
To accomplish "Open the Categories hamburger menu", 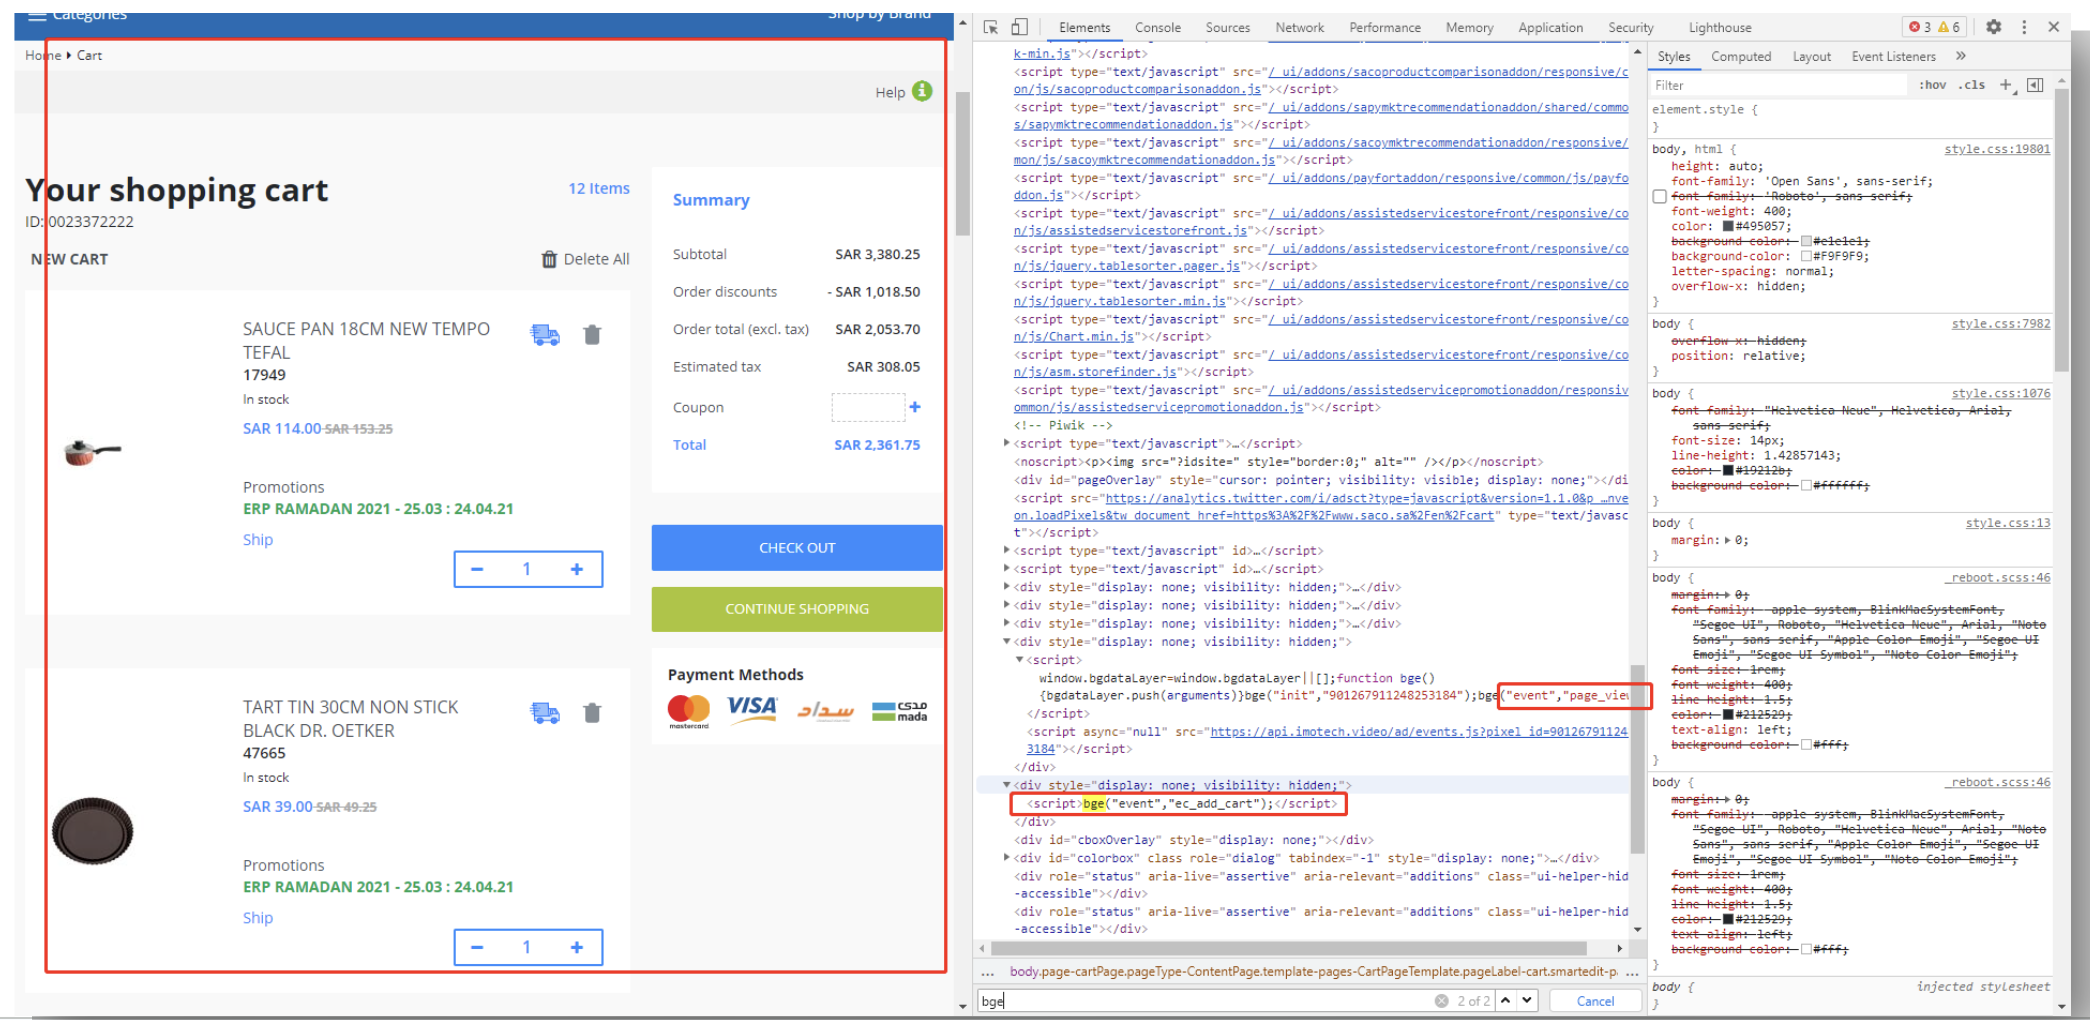I will click(37, 16).
